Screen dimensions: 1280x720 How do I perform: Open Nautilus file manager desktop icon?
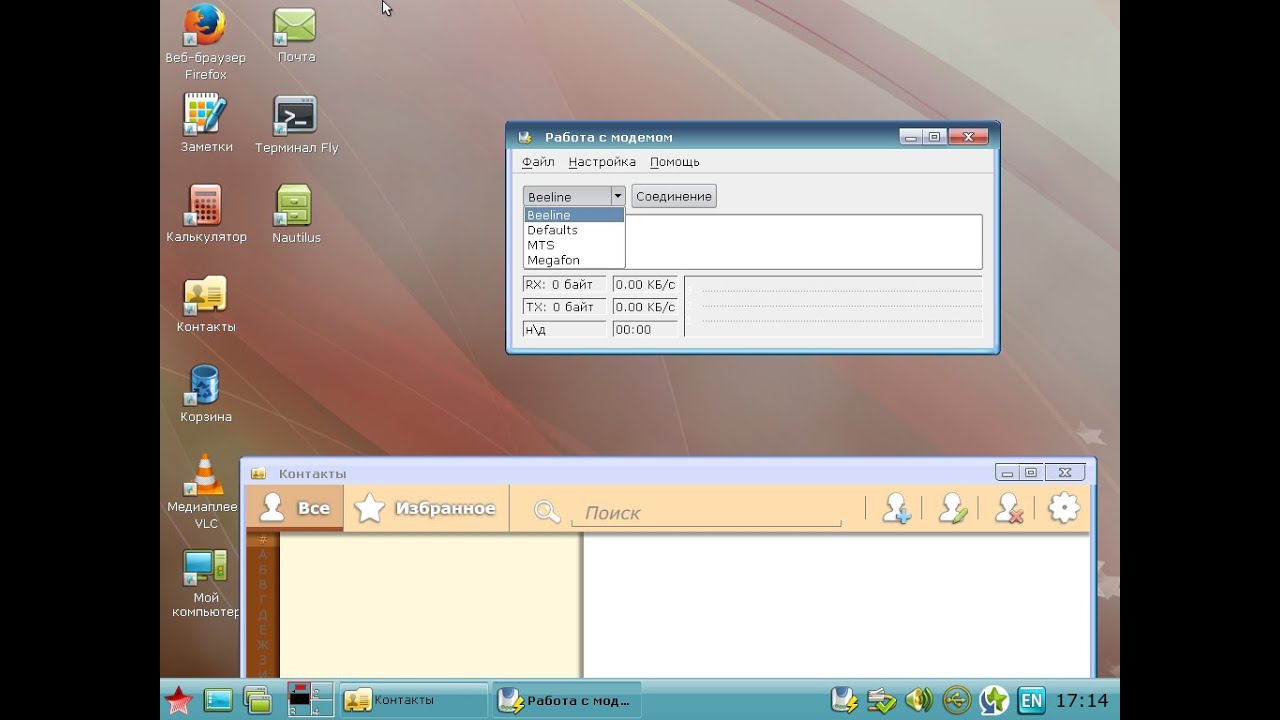[295, 206]
